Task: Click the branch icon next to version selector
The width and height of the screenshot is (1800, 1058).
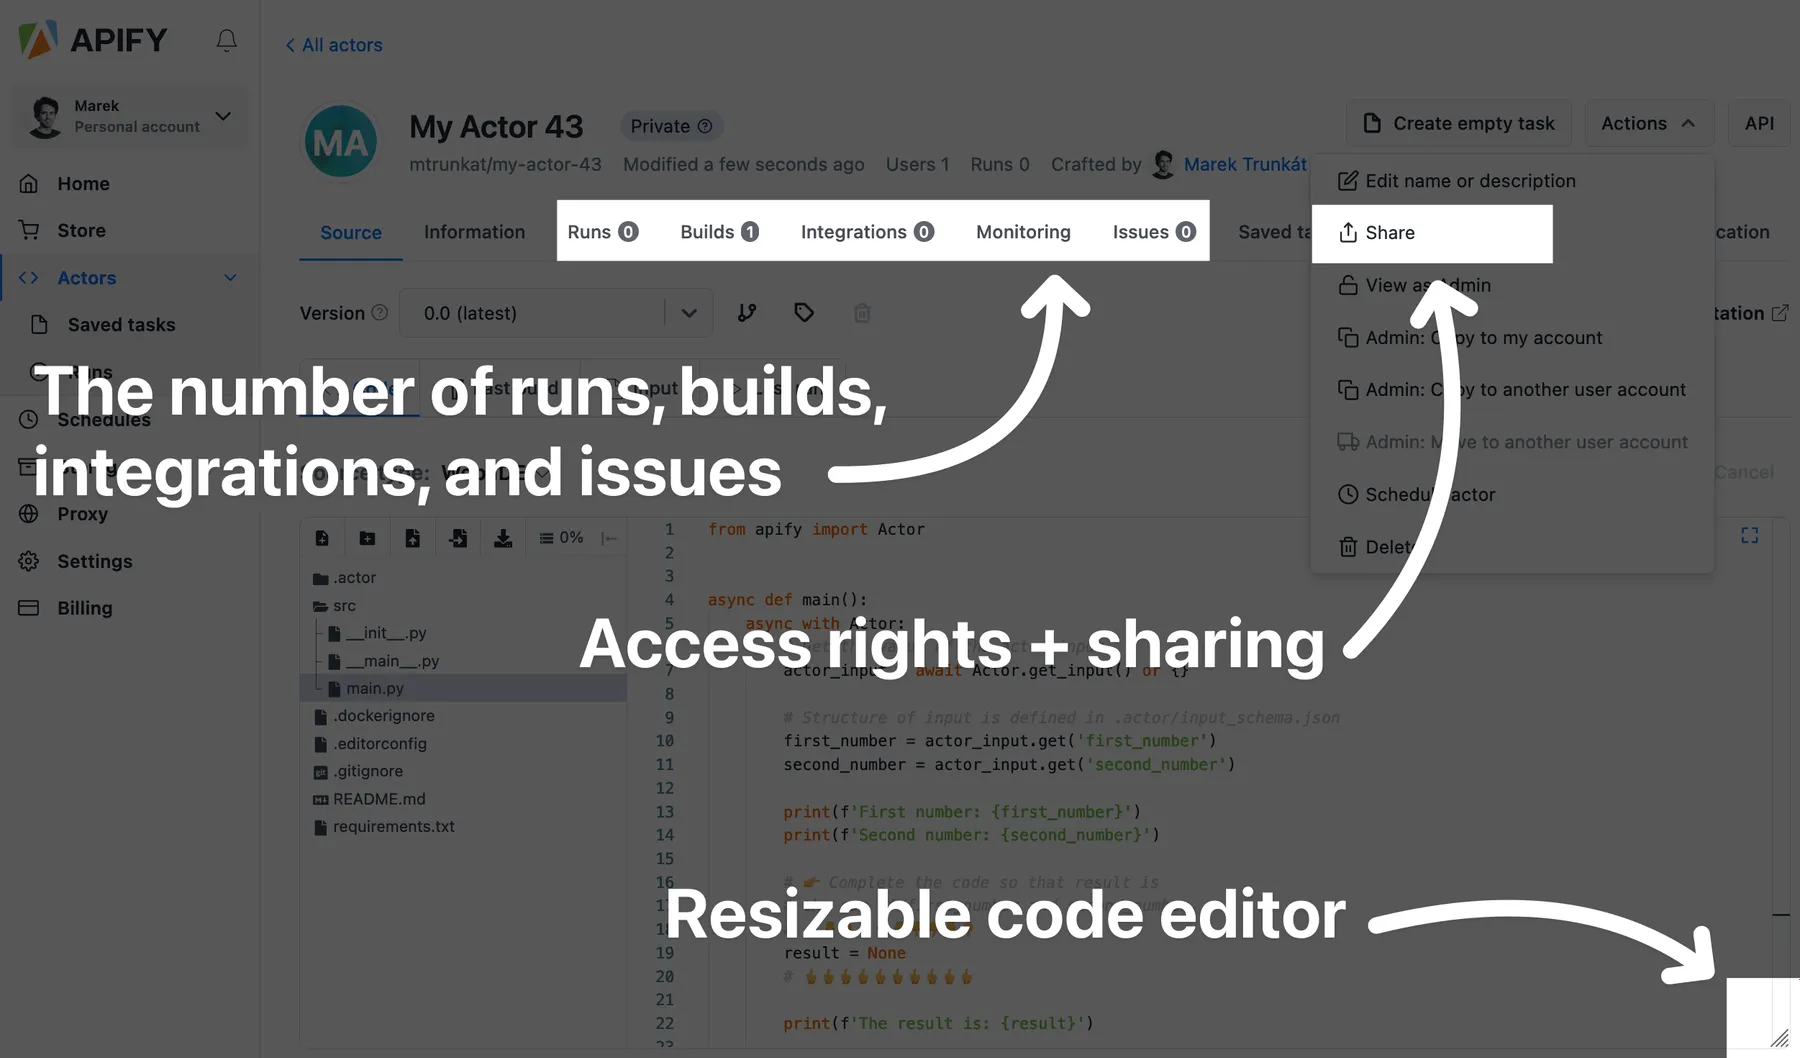Action: [x=747, y=313]
